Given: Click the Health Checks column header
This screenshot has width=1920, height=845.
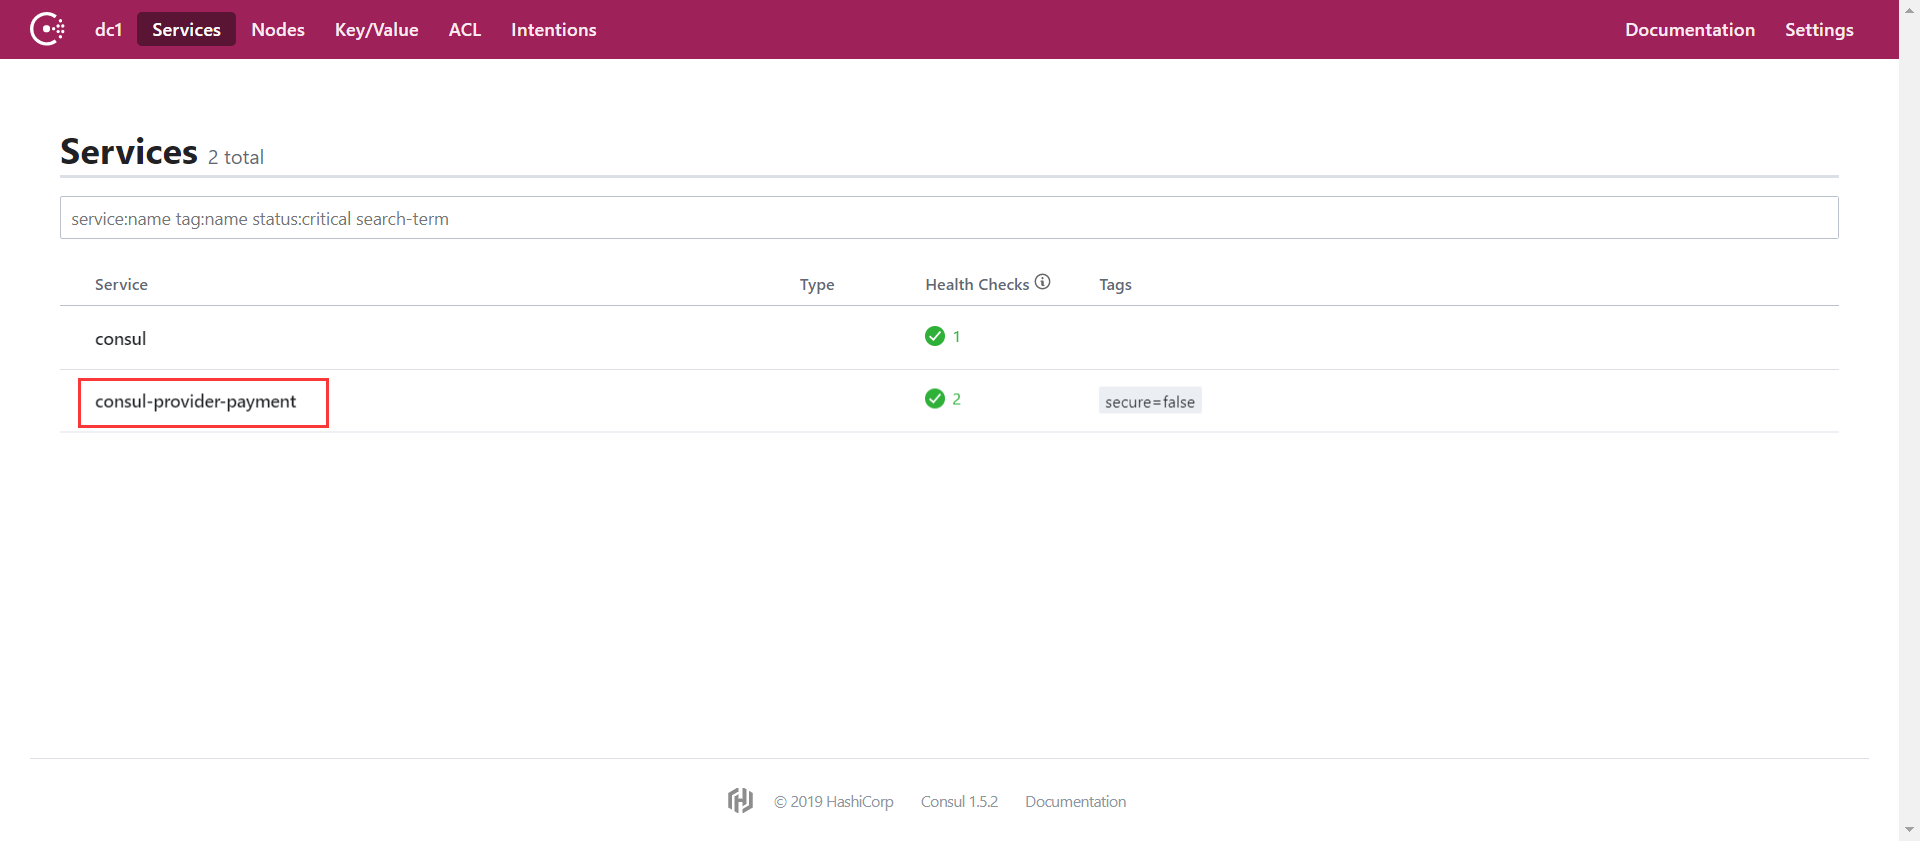Looking at the screenshot, I should [x=977, y=285].
